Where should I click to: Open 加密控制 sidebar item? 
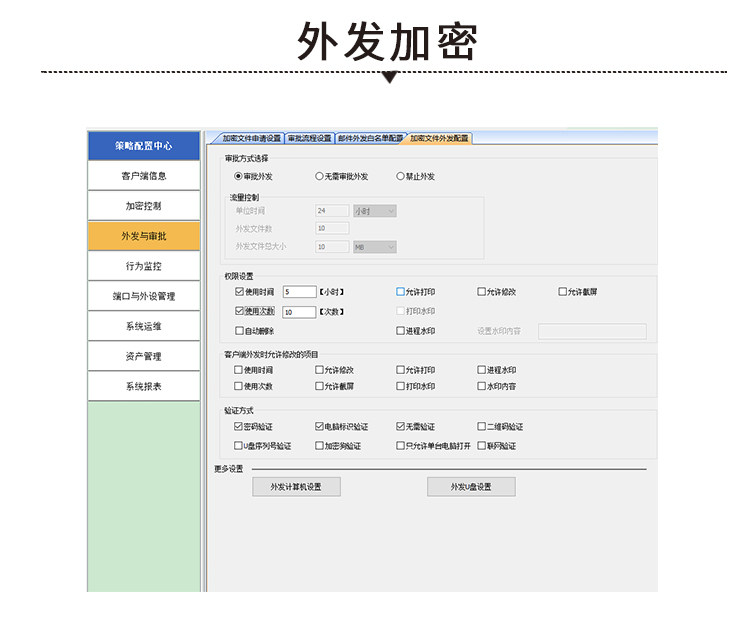[x=143, y=206]
